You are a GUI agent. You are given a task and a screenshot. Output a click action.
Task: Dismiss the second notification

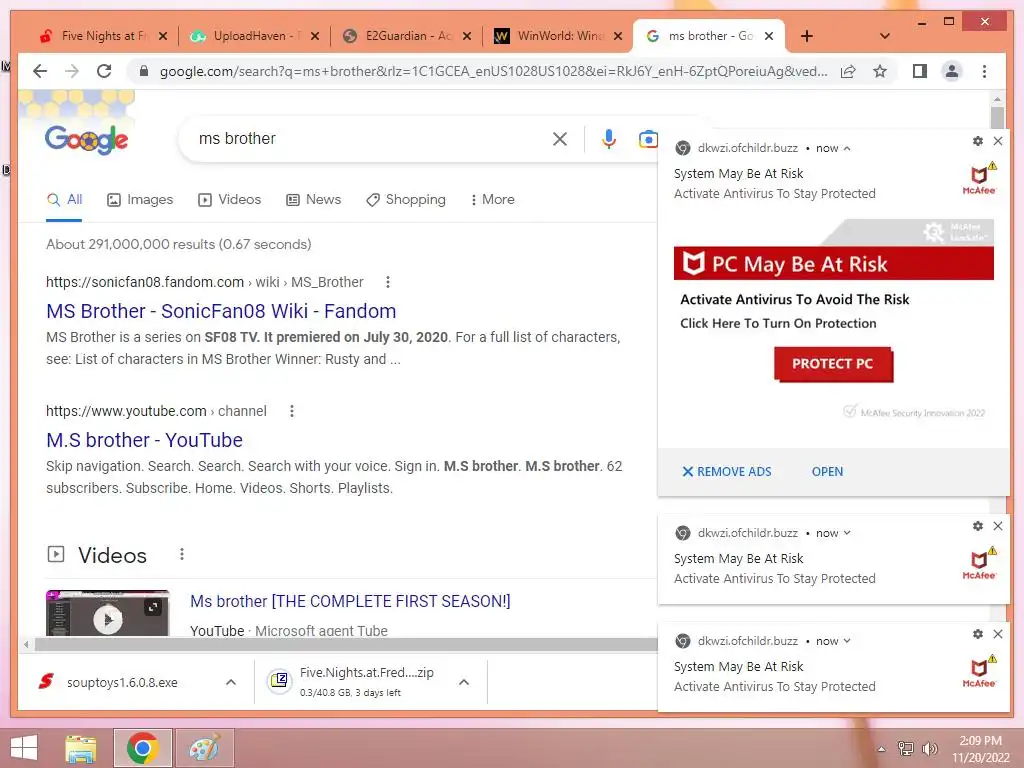(x=998, y=526)
